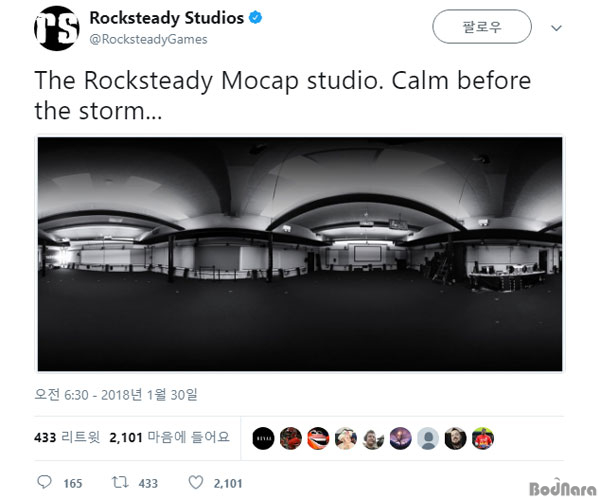Viewport: 600px width, 499px height.
Task: Open the @RocksteadyGames handle link
Action: click(148, 39)
